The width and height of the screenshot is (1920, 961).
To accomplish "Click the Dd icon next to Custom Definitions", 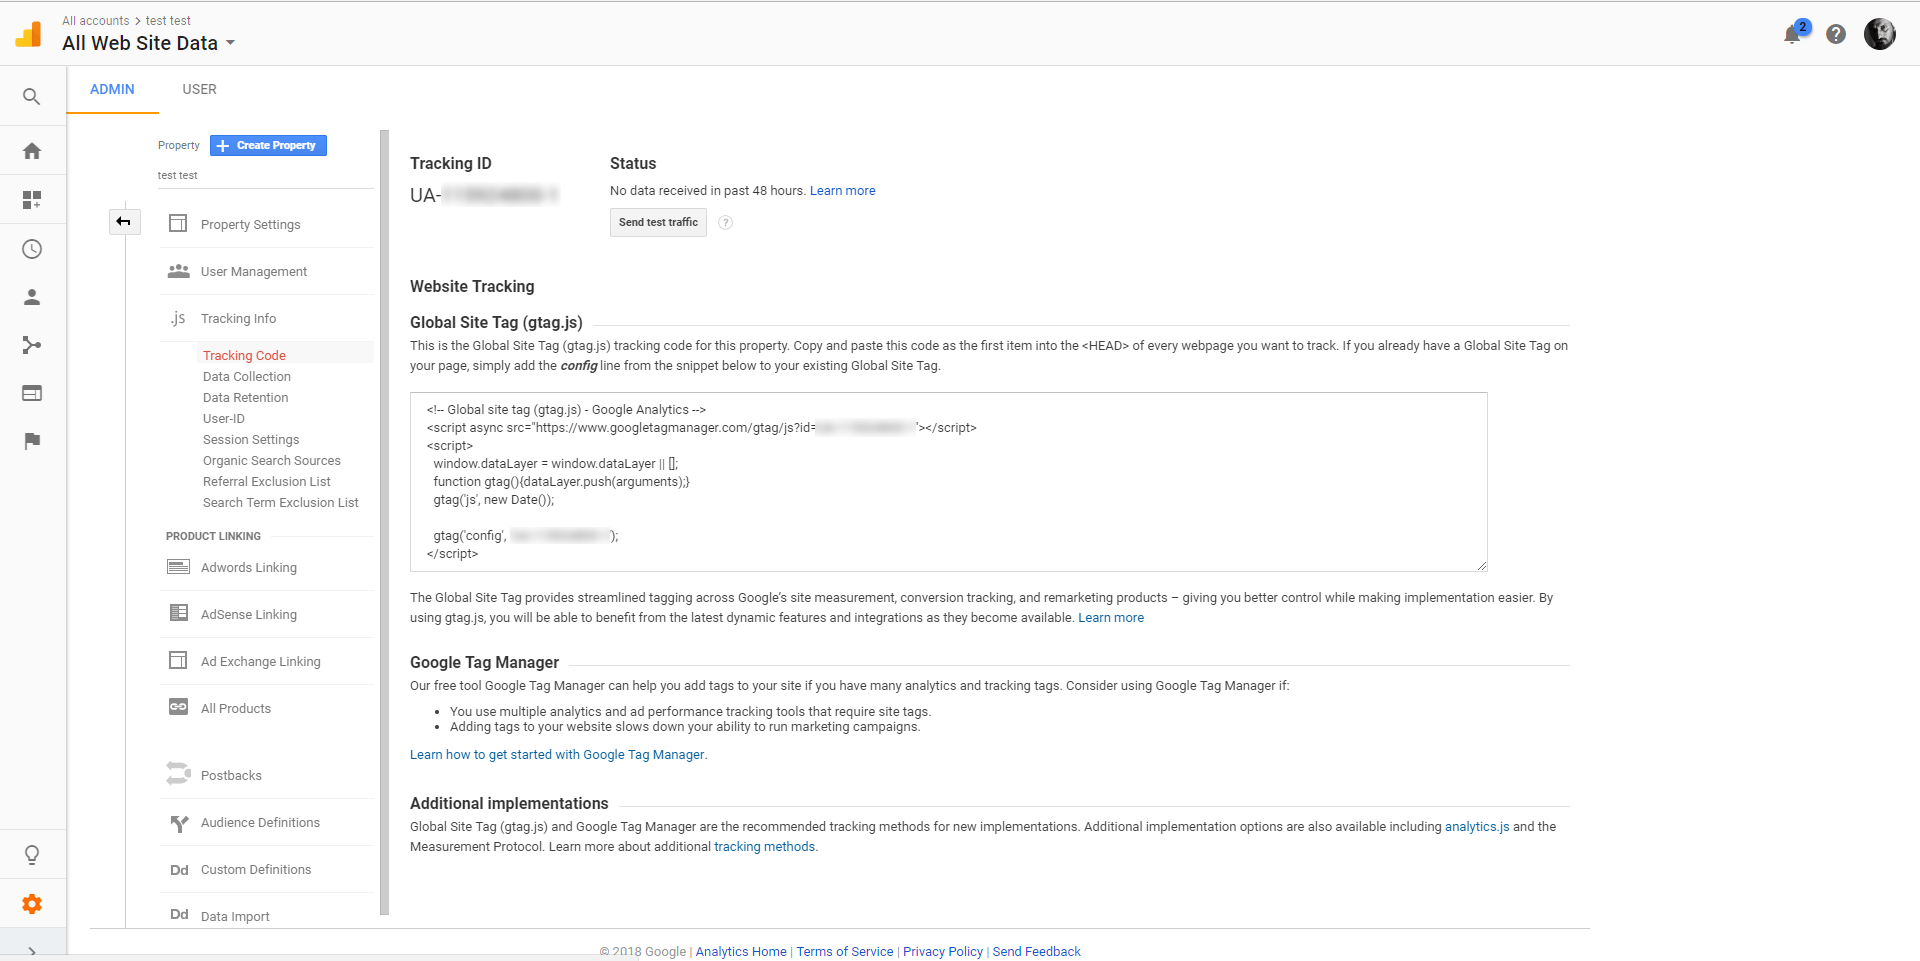I will pos(179,870).
